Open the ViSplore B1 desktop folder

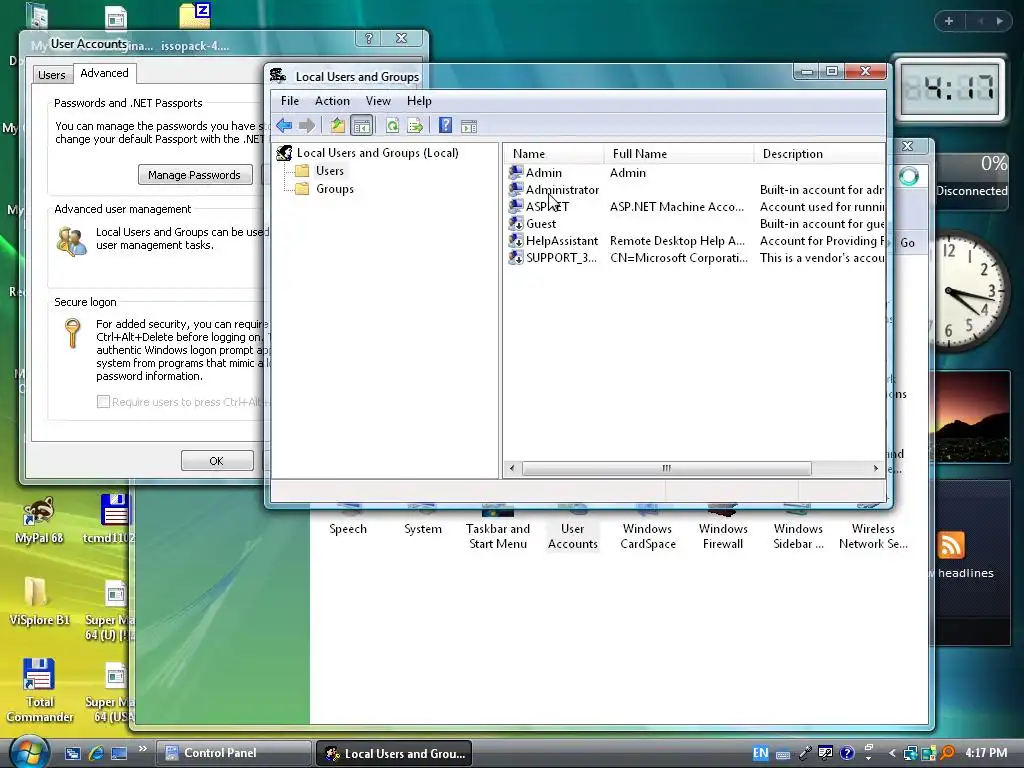click(39, 602)
